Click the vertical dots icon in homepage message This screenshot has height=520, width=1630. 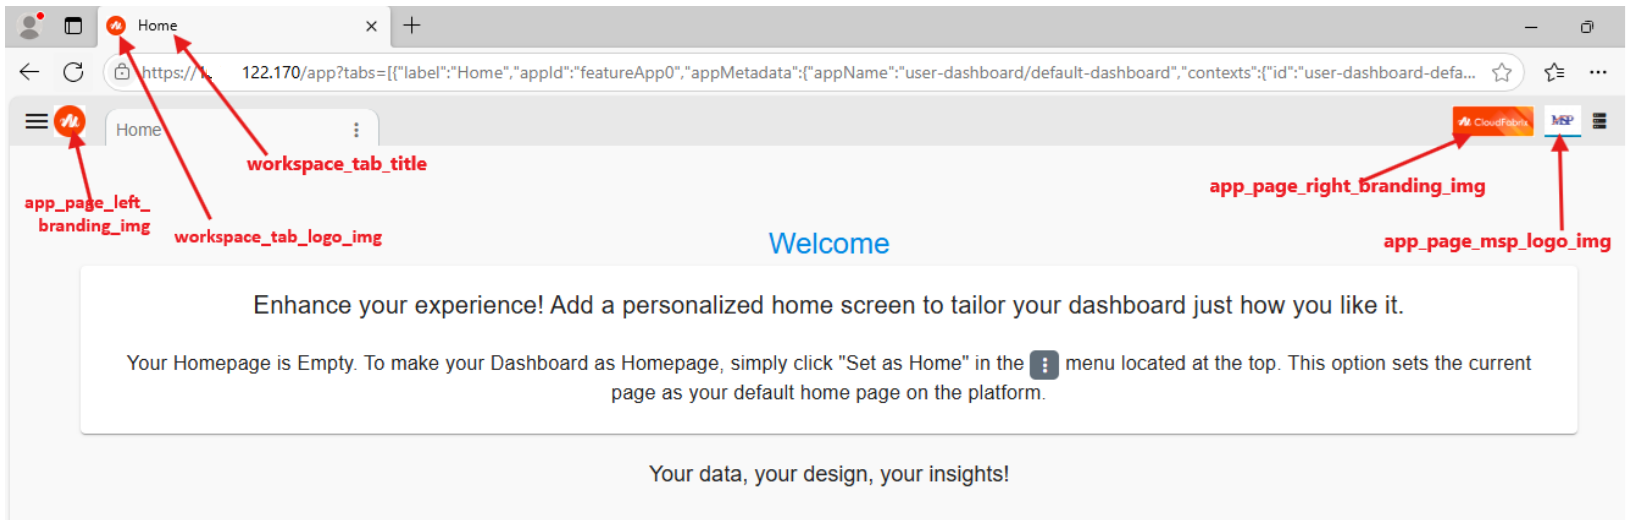point(1044,365)
